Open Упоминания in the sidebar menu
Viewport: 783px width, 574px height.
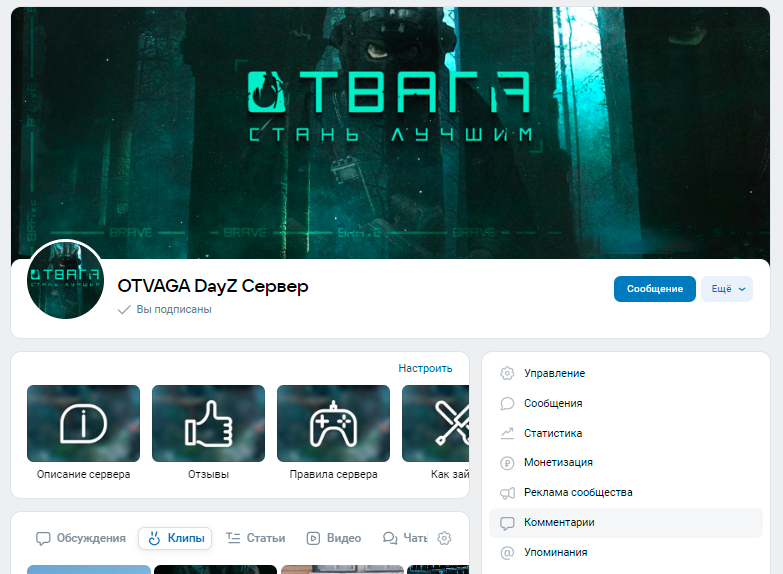tap(626, 553)
